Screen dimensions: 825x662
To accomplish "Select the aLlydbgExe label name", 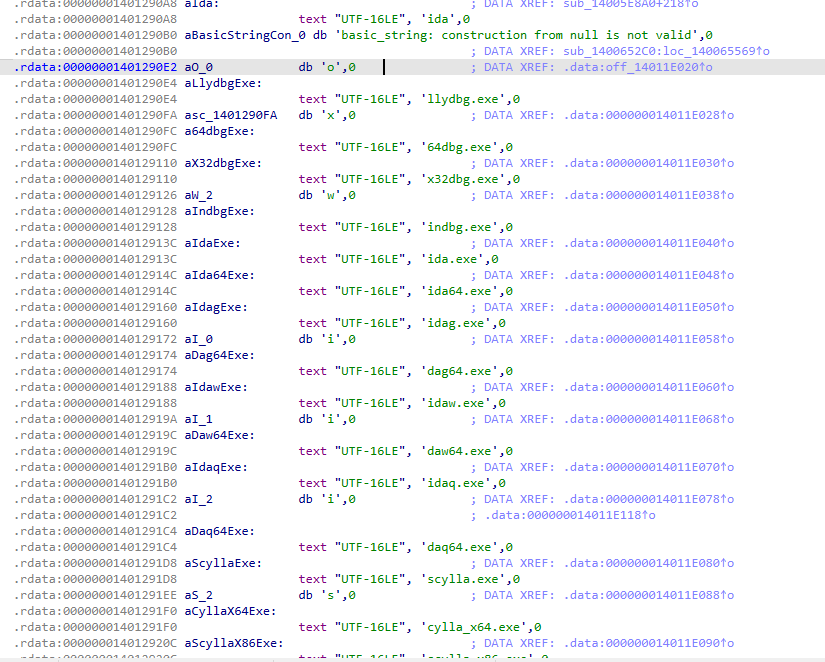I will coord(223,83).
